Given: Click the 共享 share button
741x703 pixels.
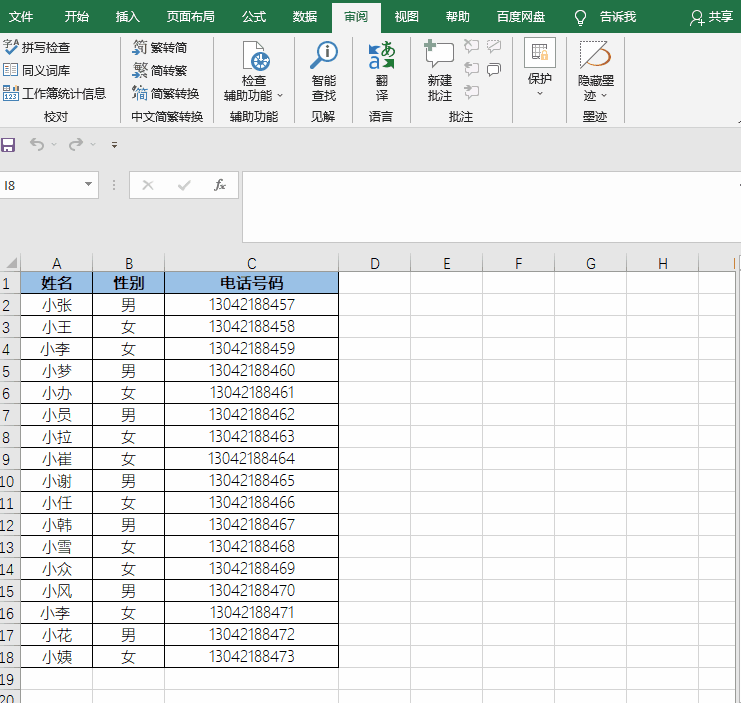Looking at the screenshot, I should [x=711, y=17].
